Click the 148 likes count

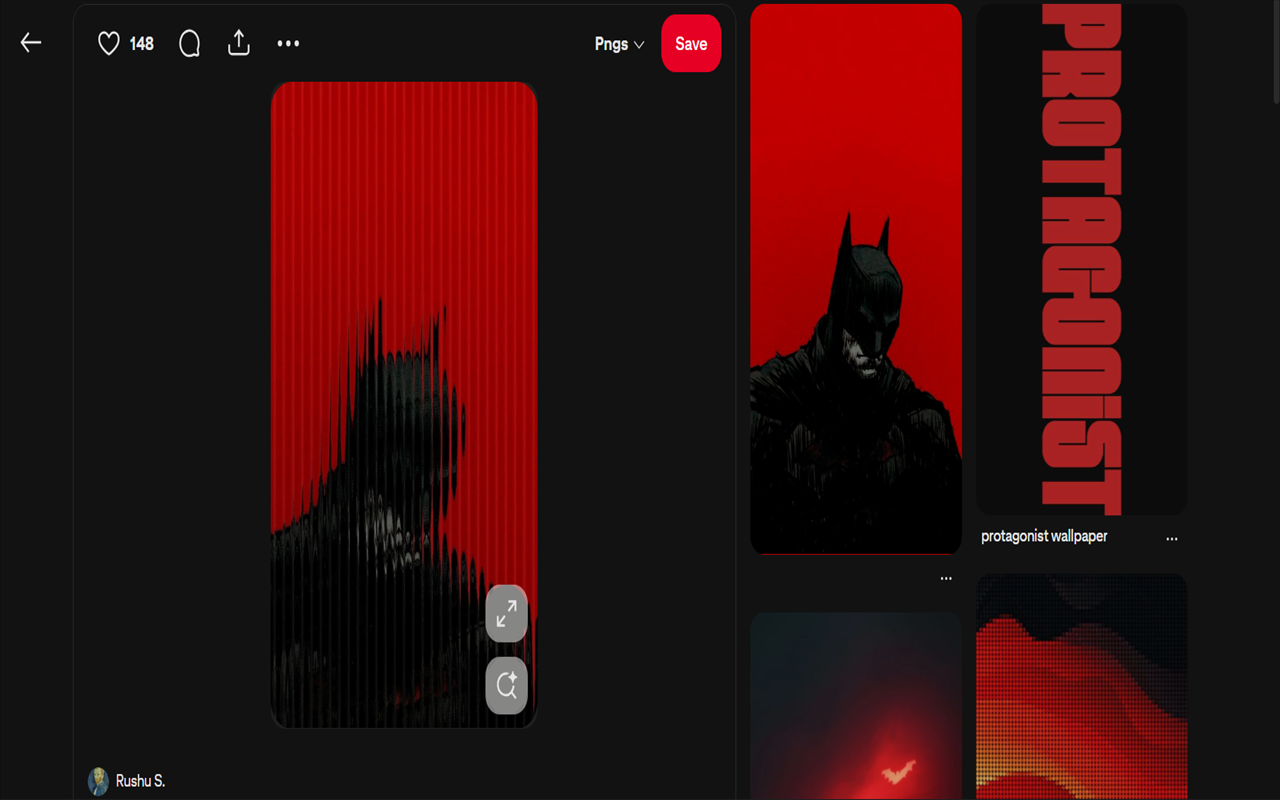click(142, 43)
